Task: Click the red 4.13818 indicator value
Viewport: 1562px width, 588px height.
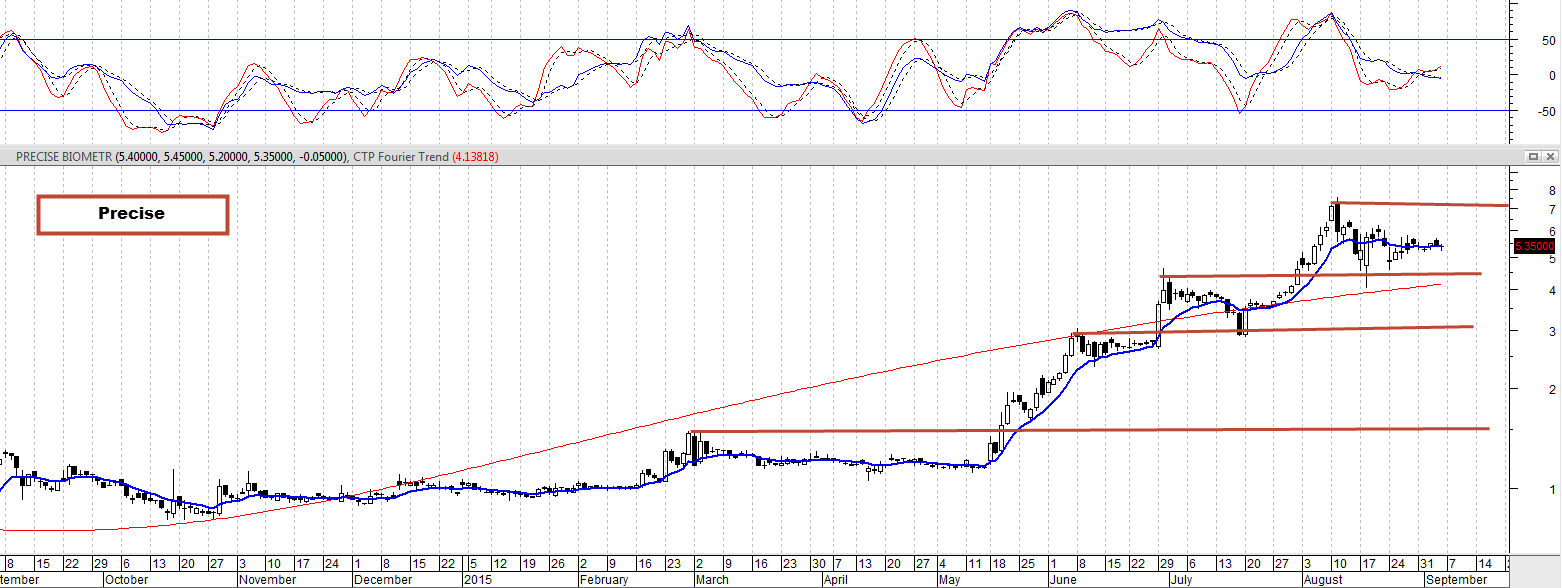Action: click(476, 157)
